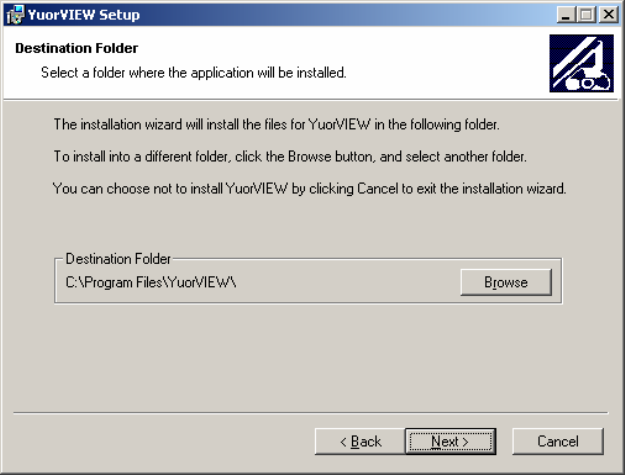Click the 'installation wizard will install' sentence

276,125
